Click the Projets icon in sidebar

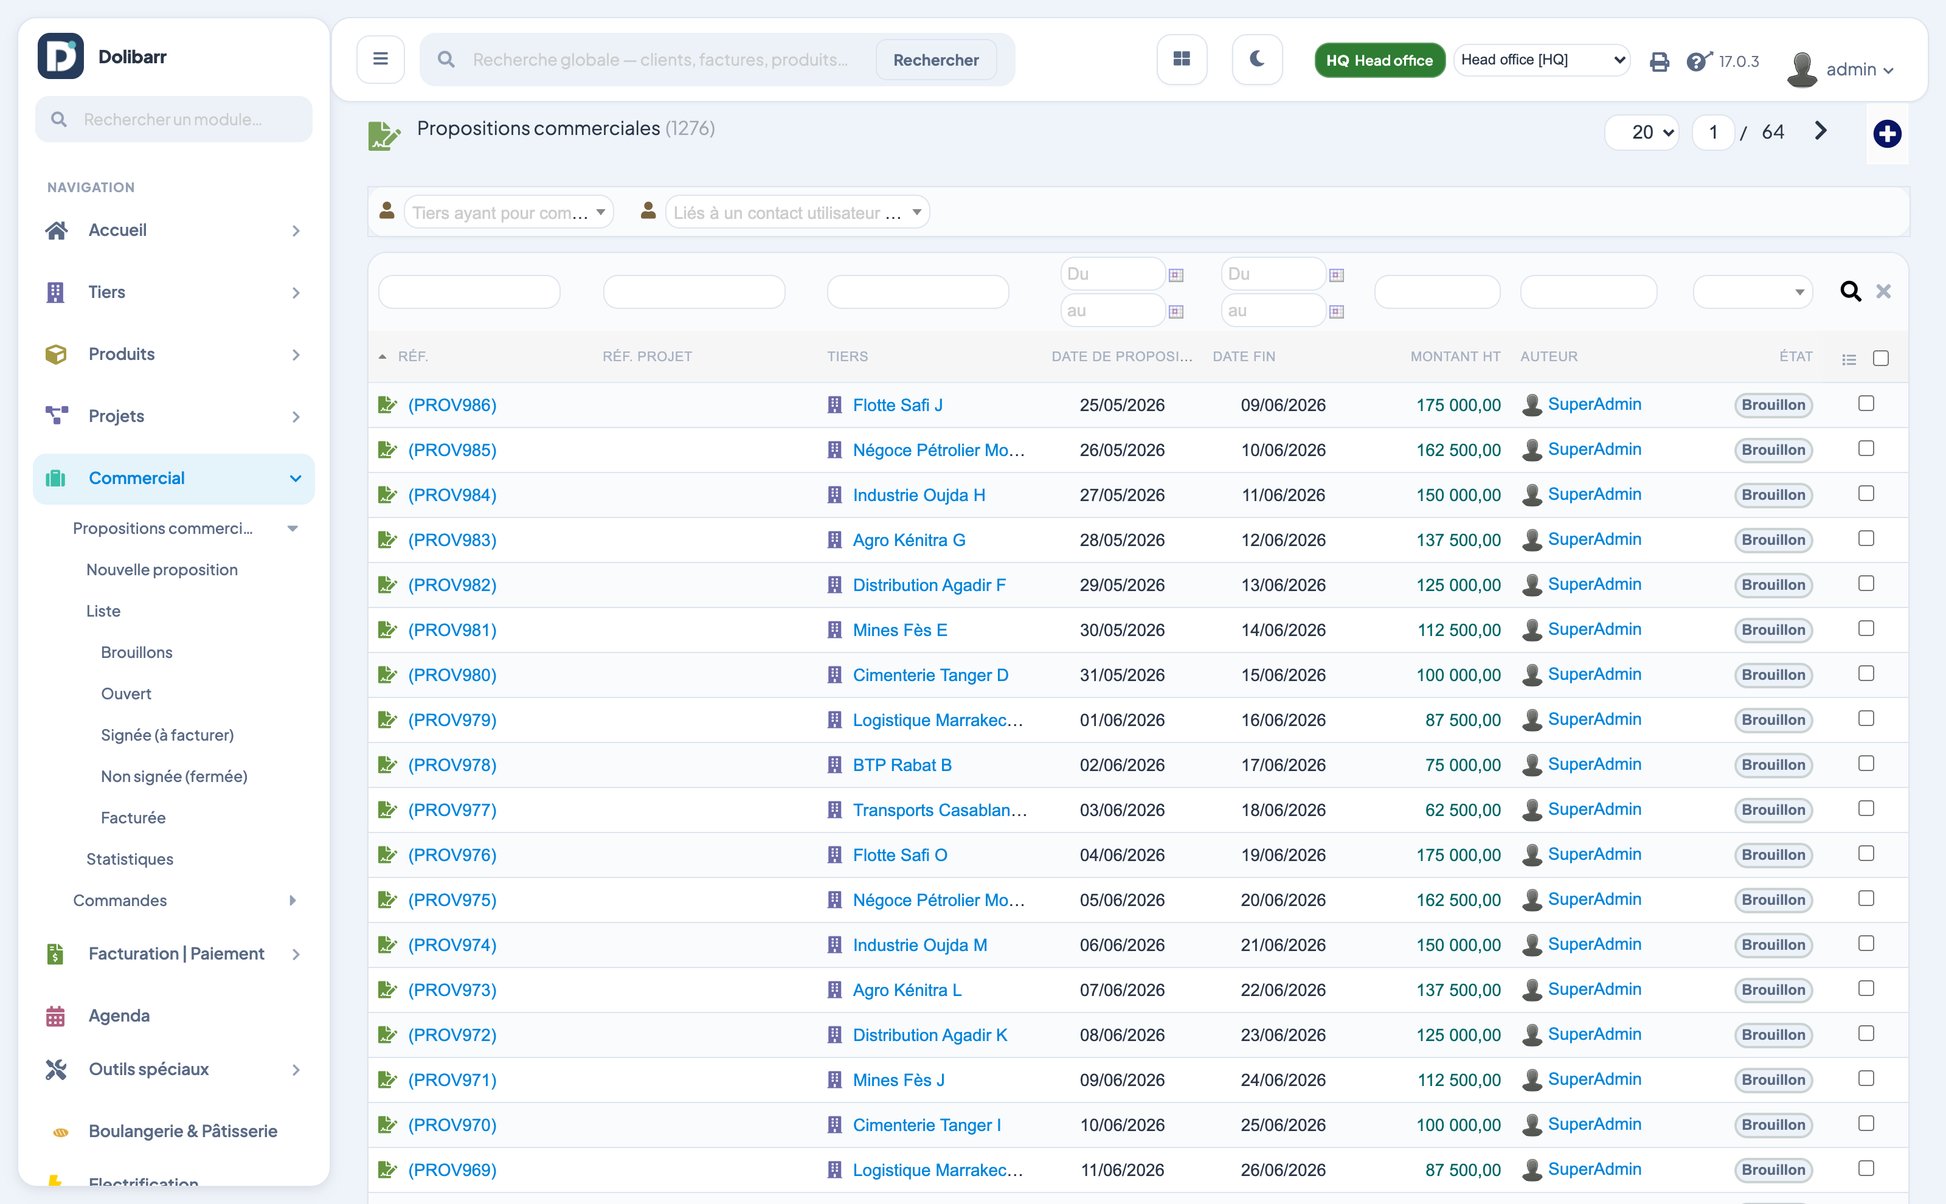pos(56,416)
